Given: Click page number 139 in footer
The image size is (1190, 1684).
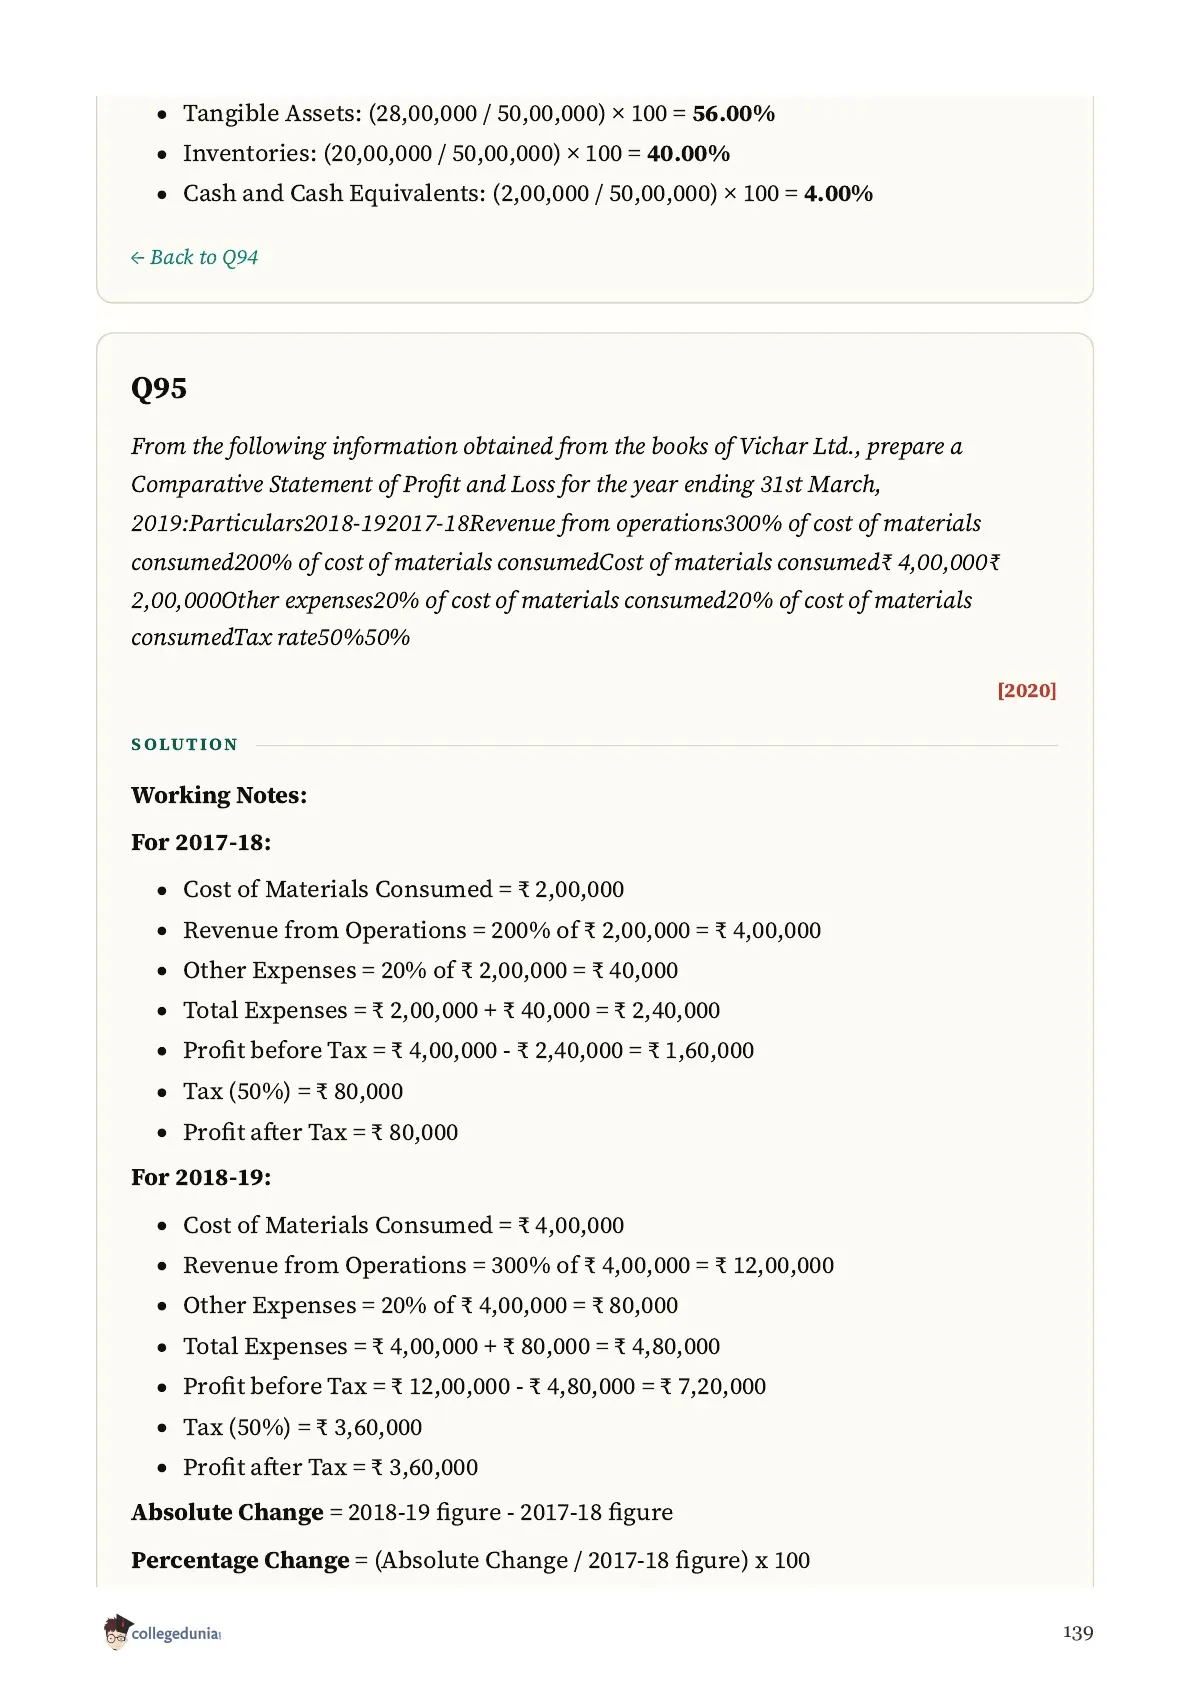Looking at the screenshot, I should [x=1078, y=1633].
